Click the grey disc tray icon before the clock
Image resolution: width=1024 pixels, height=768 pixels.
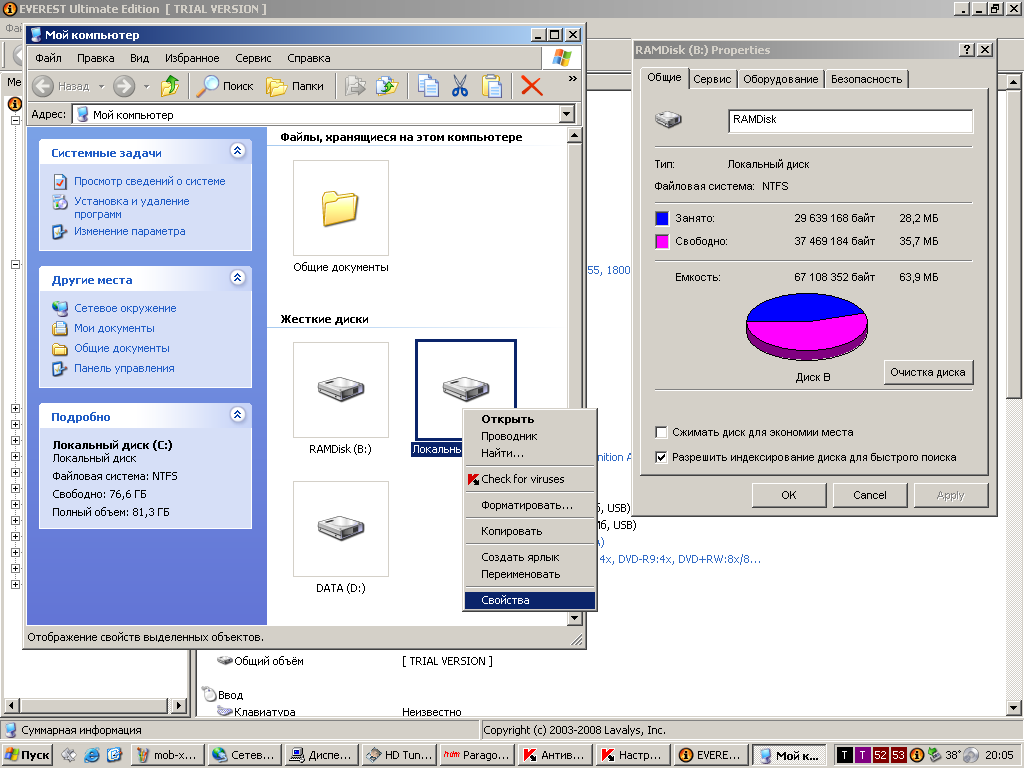click(970, 755)
